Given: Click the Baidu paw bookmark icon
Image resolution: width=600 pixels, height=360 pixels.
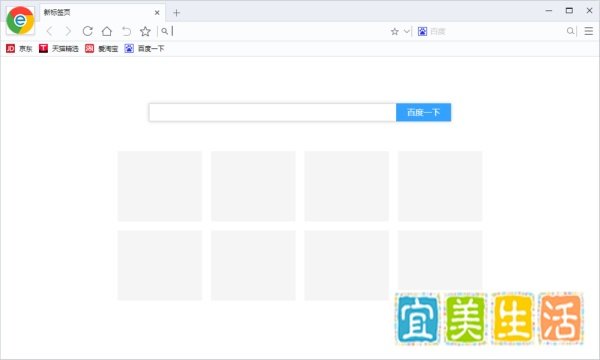Looking at the screenshot, I should tap(129, 49).
